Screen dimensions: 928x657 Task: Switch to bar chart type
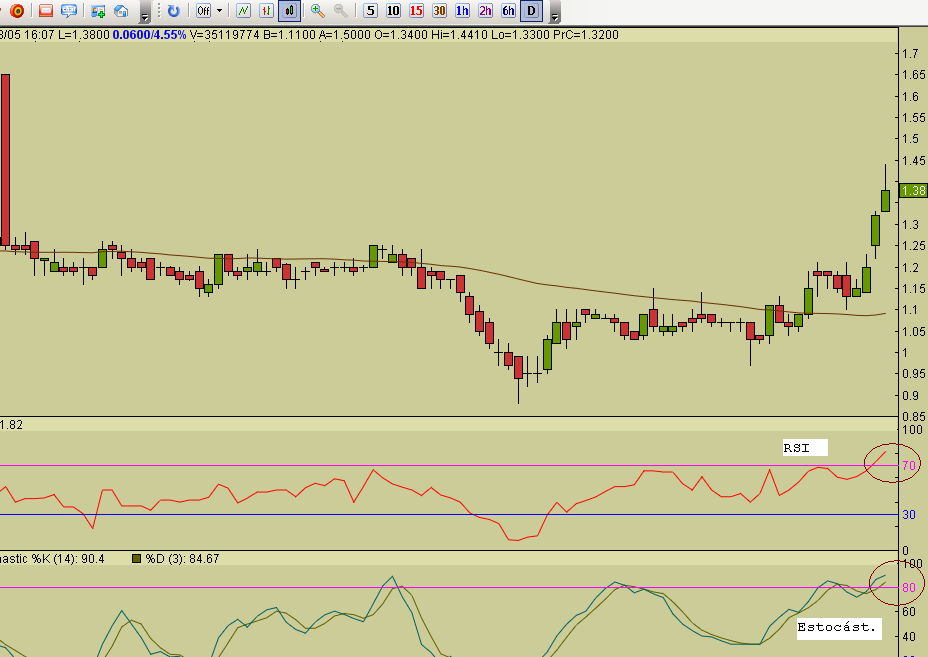point(266,11)
